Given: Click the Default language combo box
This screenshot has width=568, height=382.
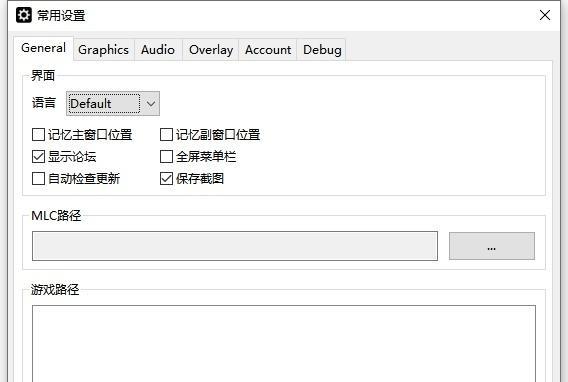Looking at the screenshot, I should (x=113, y=104).
